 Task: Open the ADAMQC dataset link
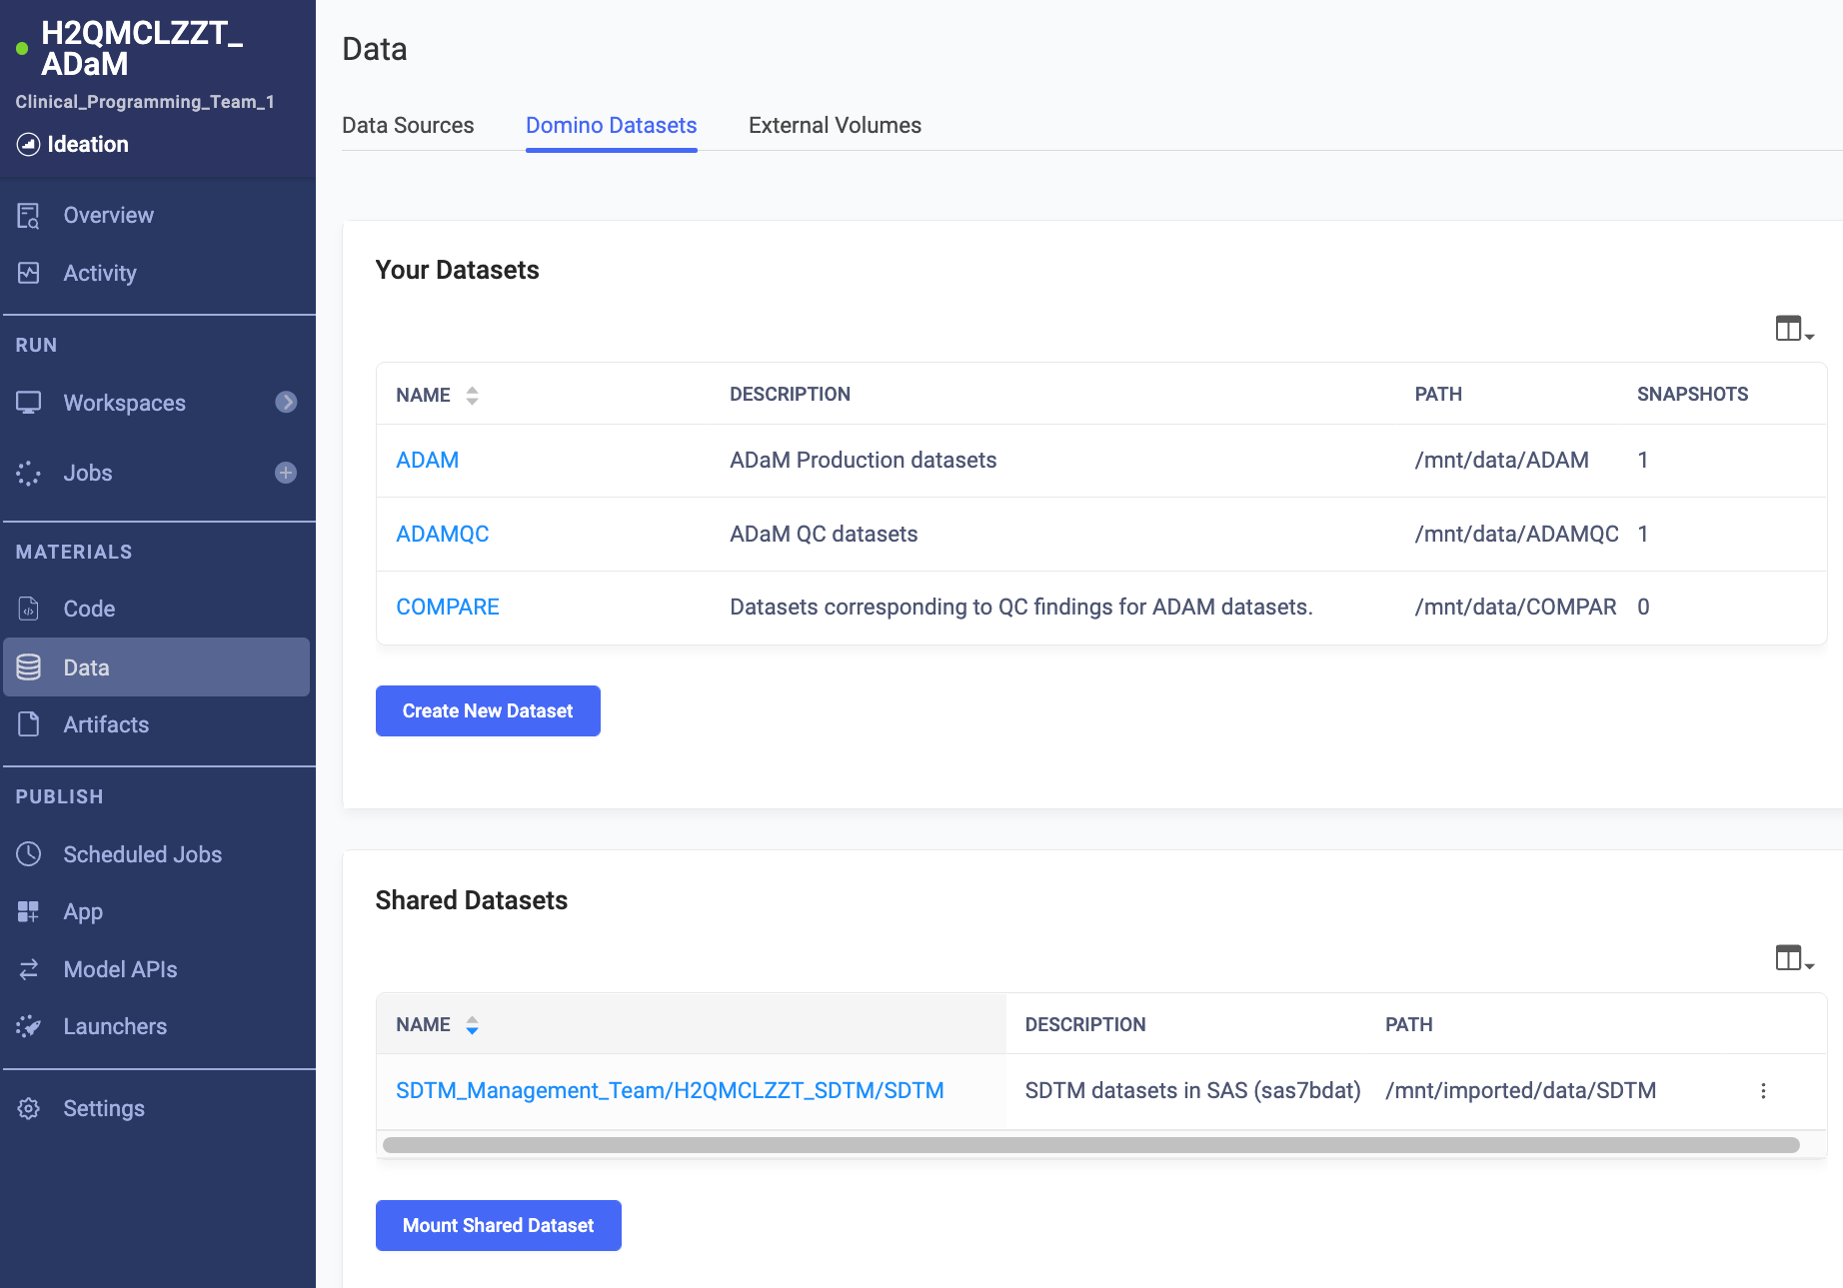[442, 534]
